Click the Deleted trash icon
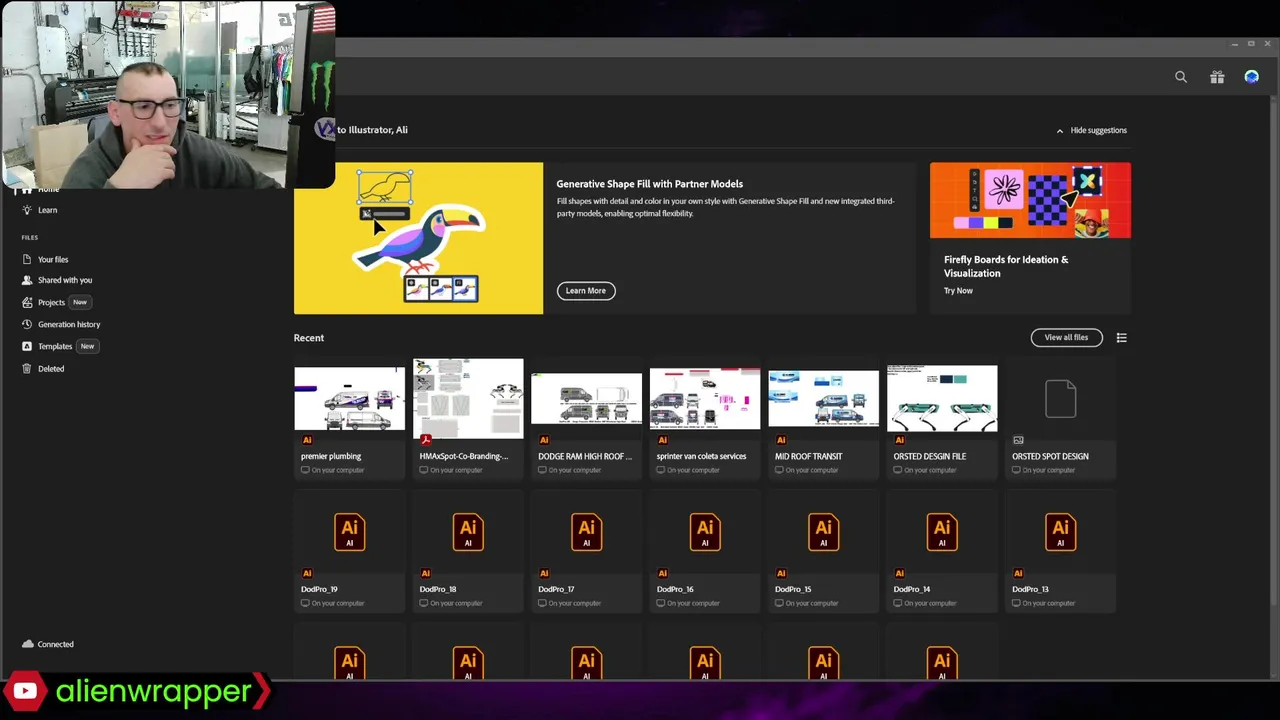 [27, 369]
